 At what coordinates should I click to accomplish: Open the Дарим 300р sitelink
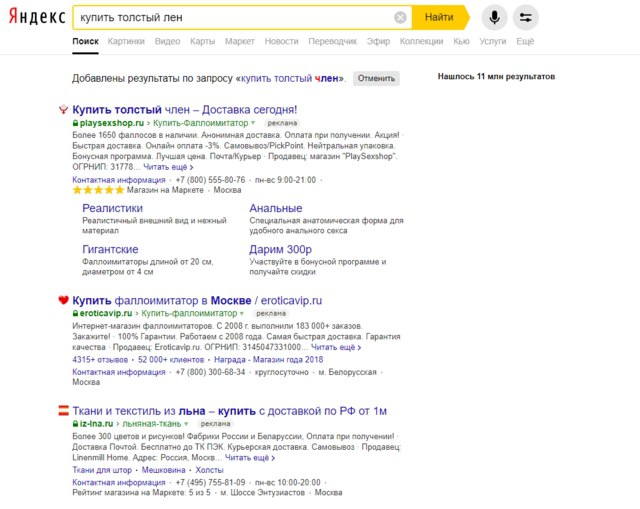click(280, 249)
